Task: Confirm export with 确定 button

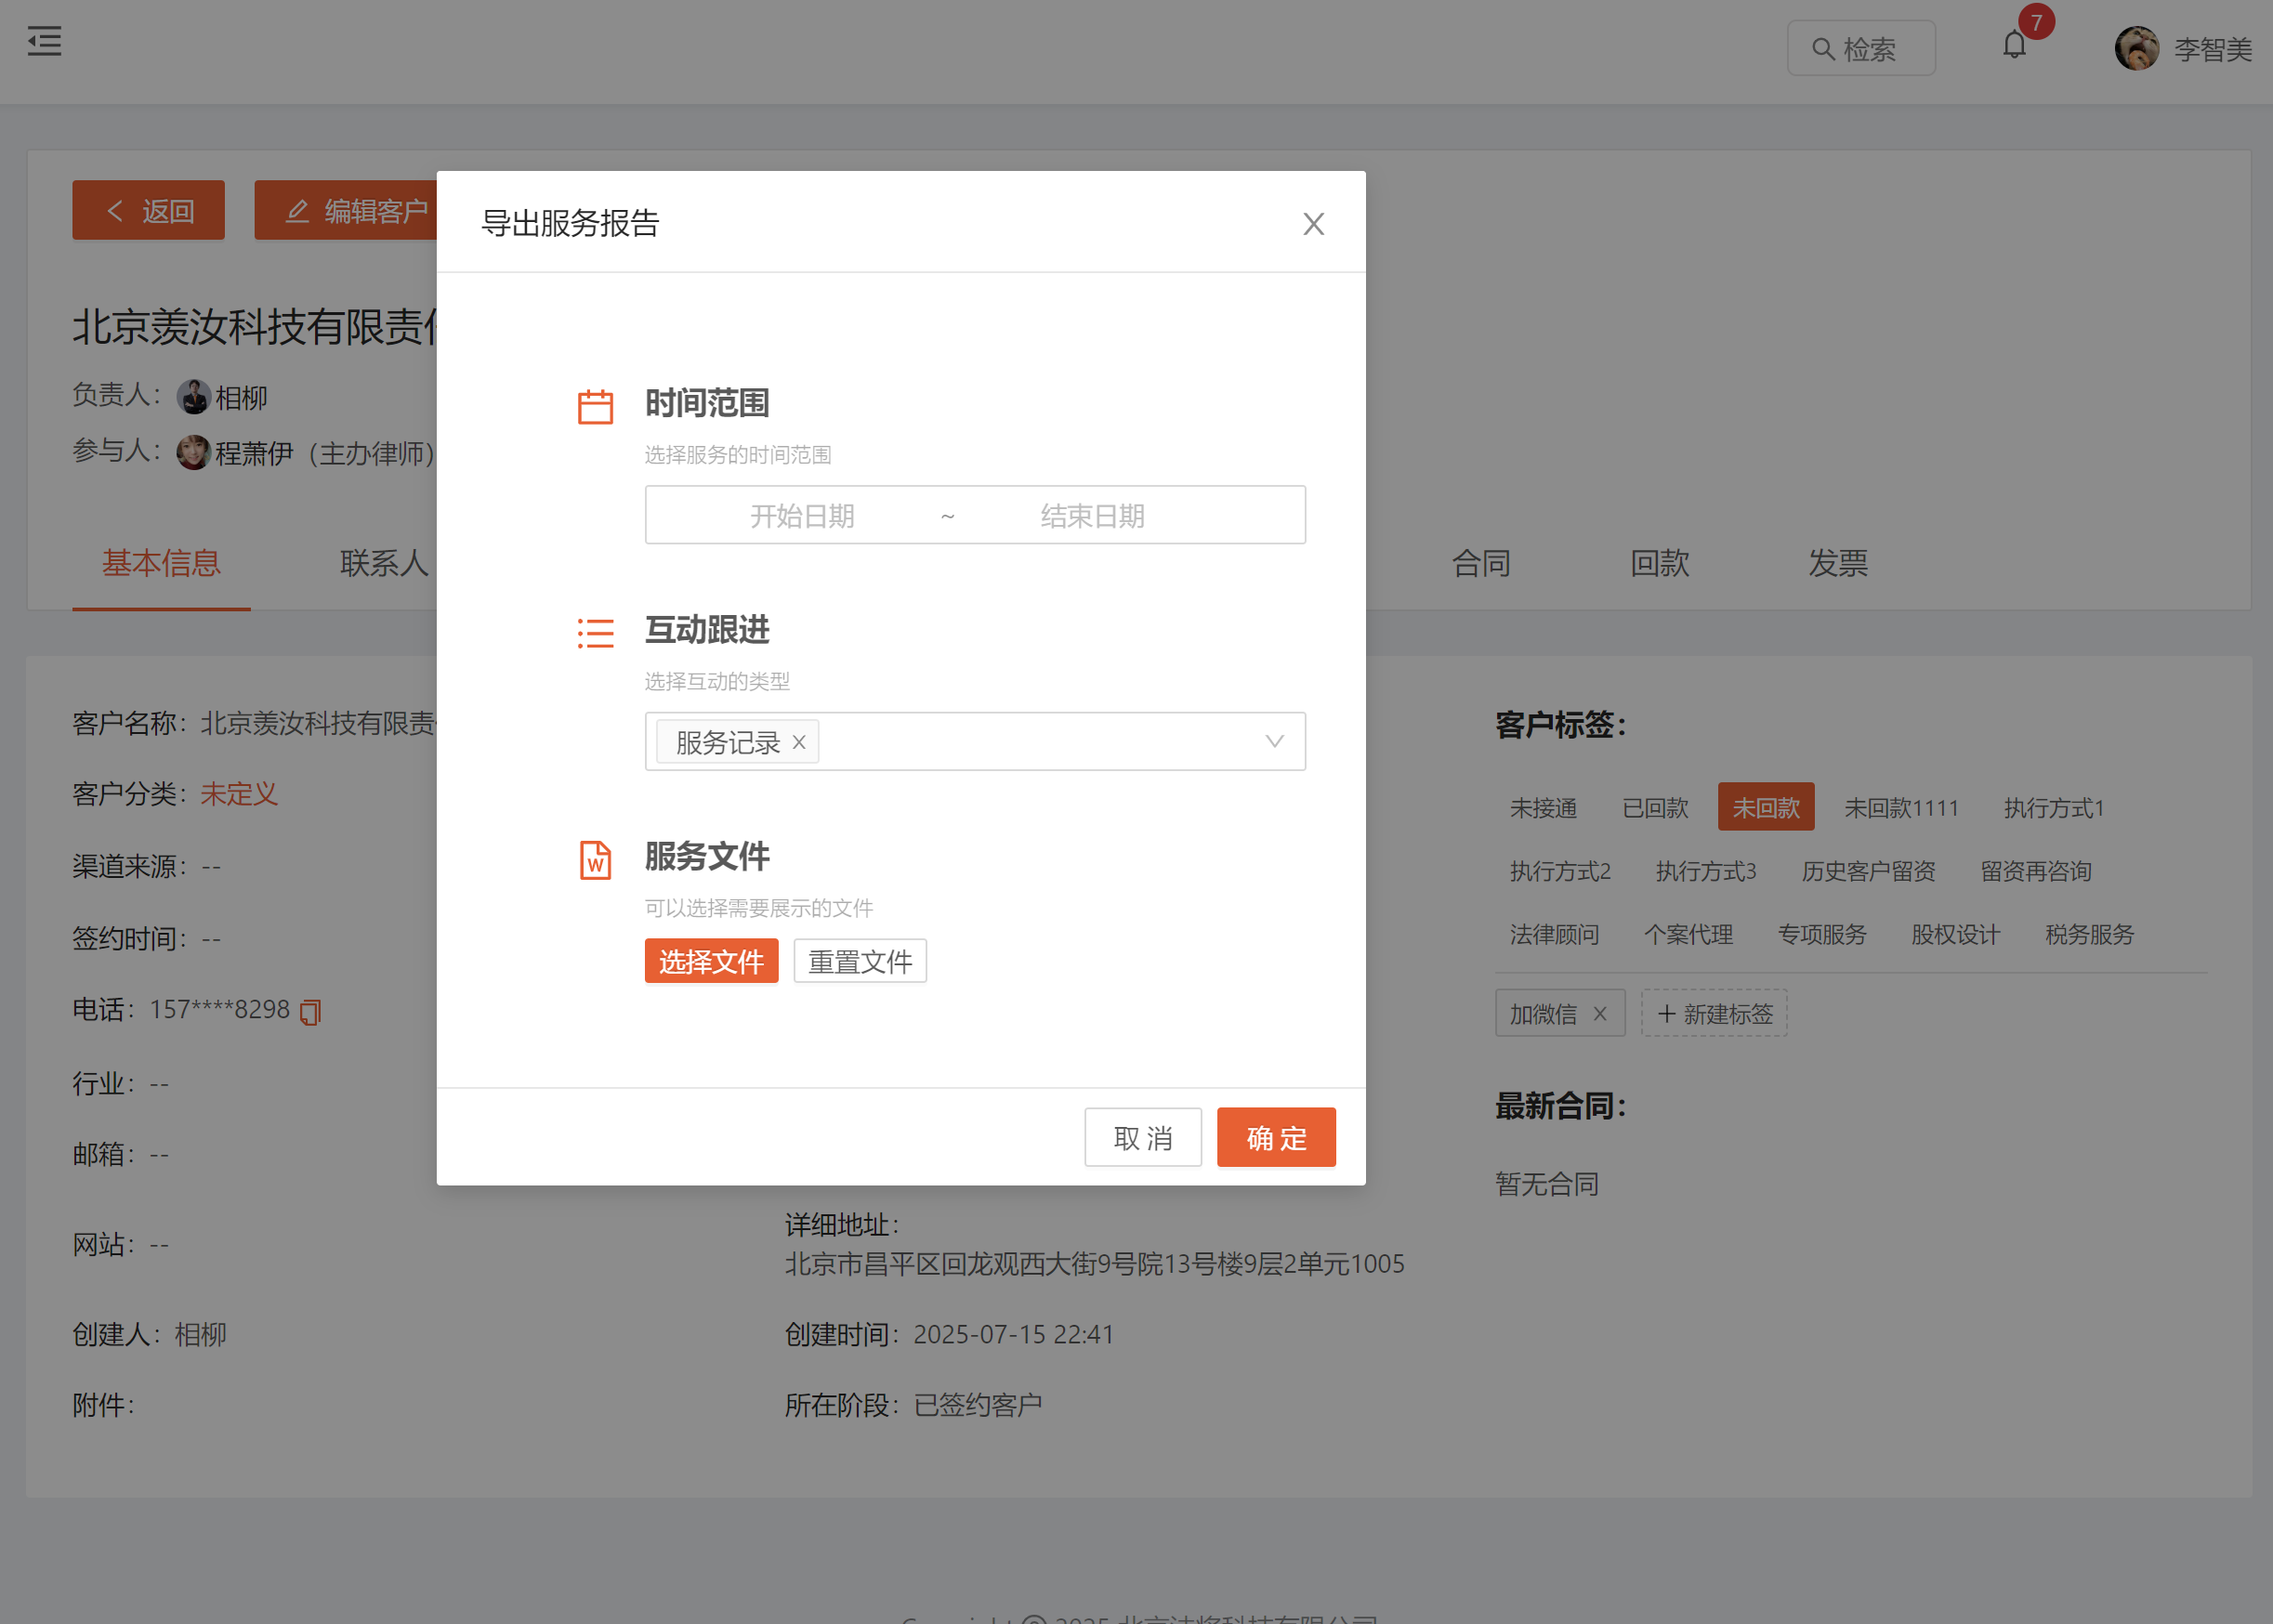Action: coord(1275,1137)
